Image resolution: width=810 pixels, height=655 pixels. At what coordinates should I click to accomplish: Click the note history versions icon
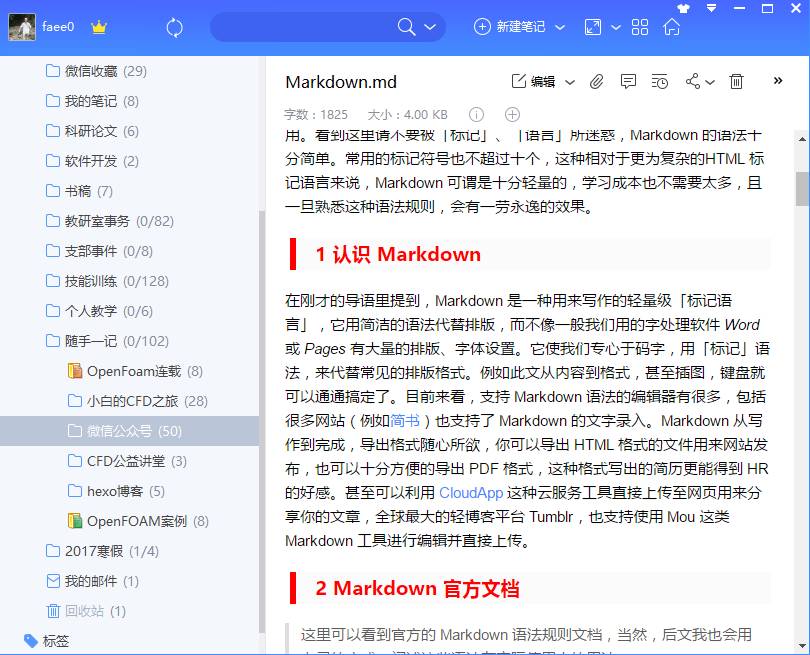(x=659, y=82)
